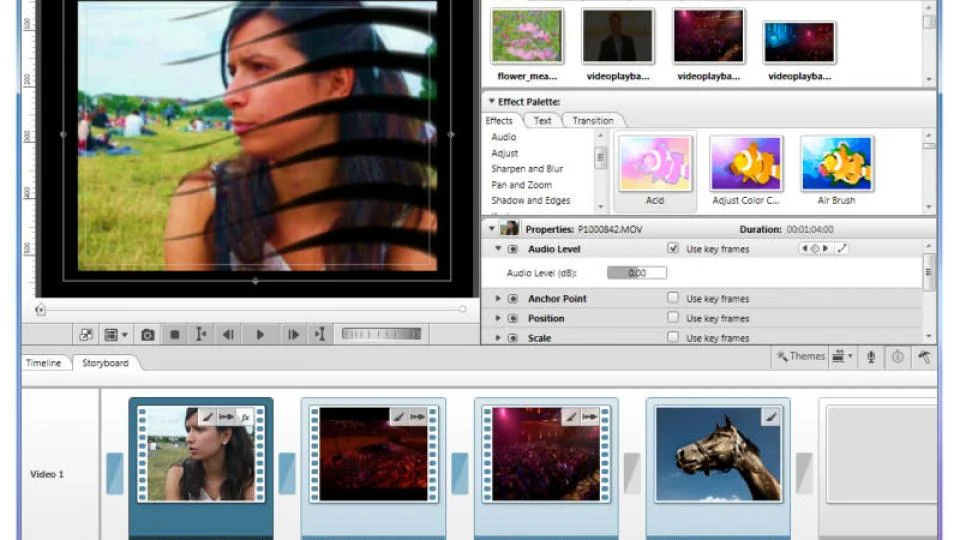Enable Use key frames for Anchor Point
The image size is (960, 540).
coord(673,298)
